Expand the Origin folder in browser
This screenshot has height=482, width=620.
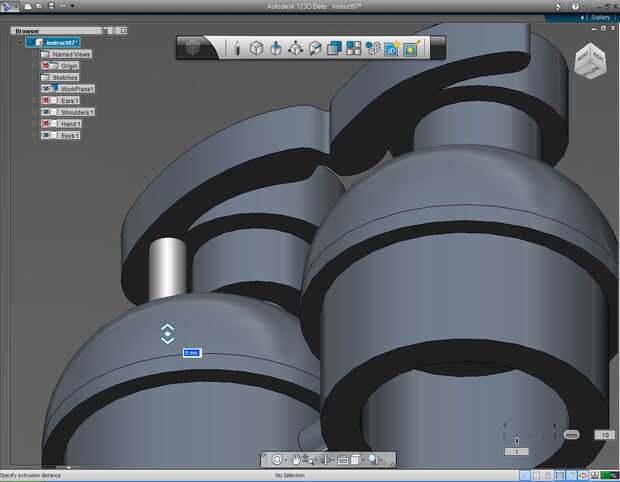click(x=34, y=66)
